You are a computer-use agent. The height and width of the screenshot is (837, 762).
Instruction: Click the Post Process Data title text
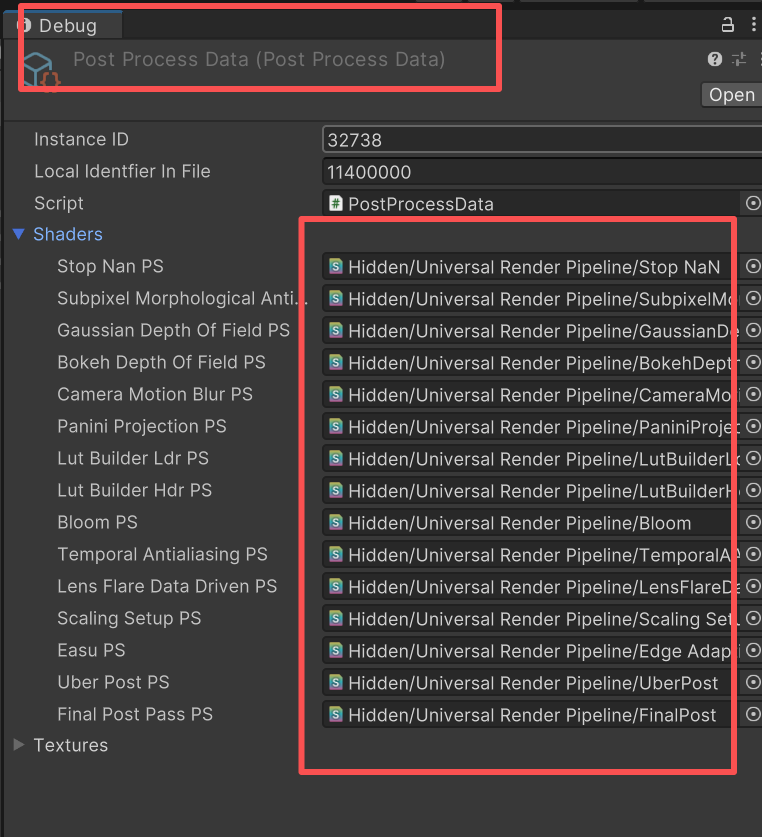pyautogui.click(x=259, y=59)
